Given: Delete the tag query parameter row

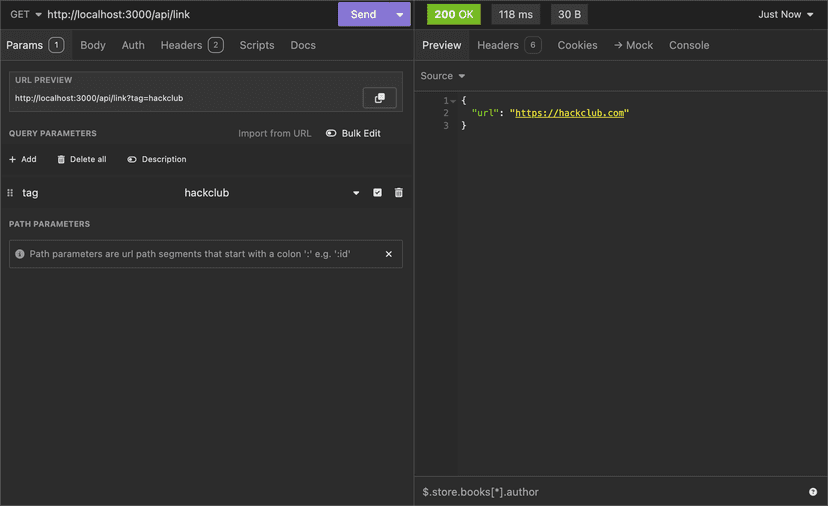Looking at the screenshot, I should [399, 193].
